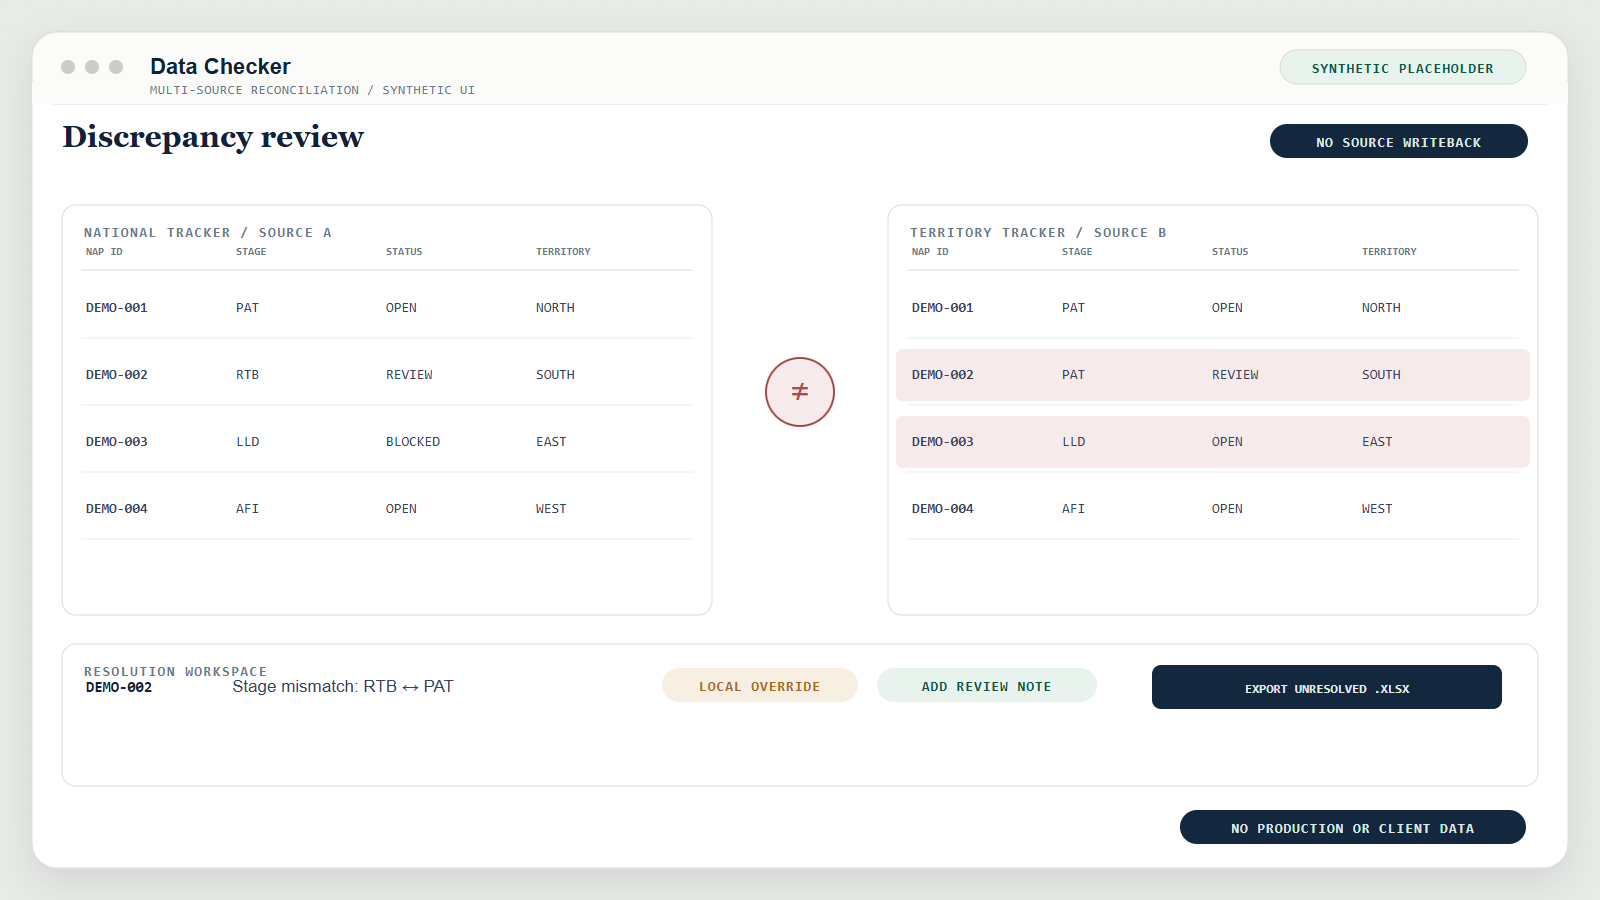The width and height of the screenshot is (1600, 900).
Task: Click the Synthetic Placeholder pill
Action: coord(1403,67)
